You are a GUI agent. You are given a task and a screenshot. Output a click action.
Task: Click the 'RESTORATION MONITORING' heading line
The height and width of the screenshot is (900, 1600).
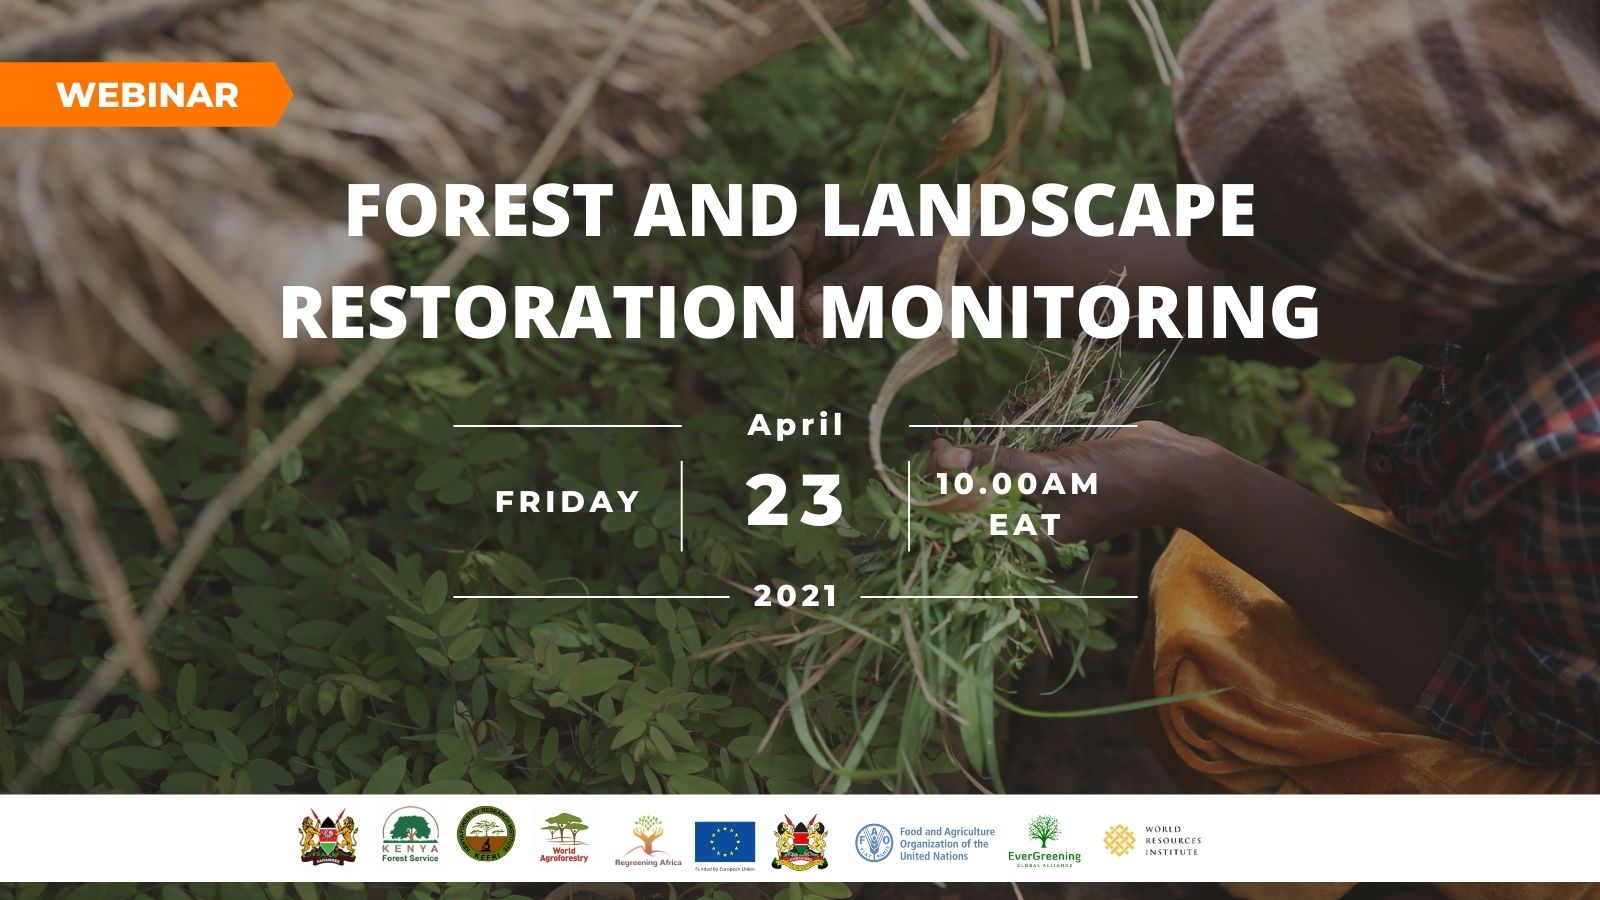800,310
